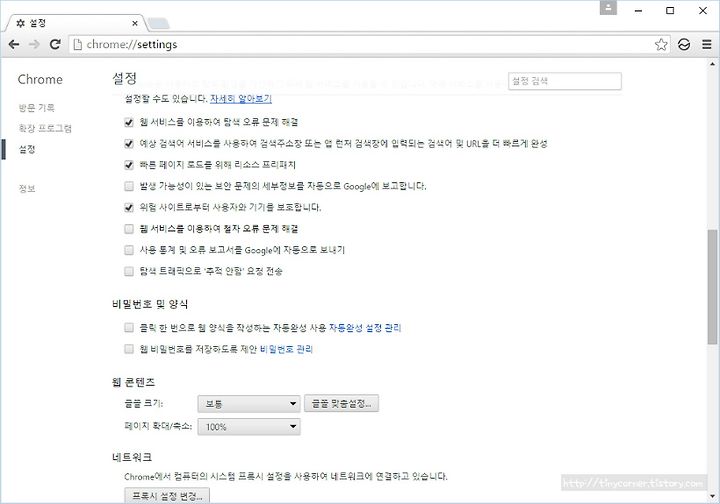The height and width of the screenshot is (504, 720).
Task: Click the scrollbar down arrow
Action: [x=712, y=497]
